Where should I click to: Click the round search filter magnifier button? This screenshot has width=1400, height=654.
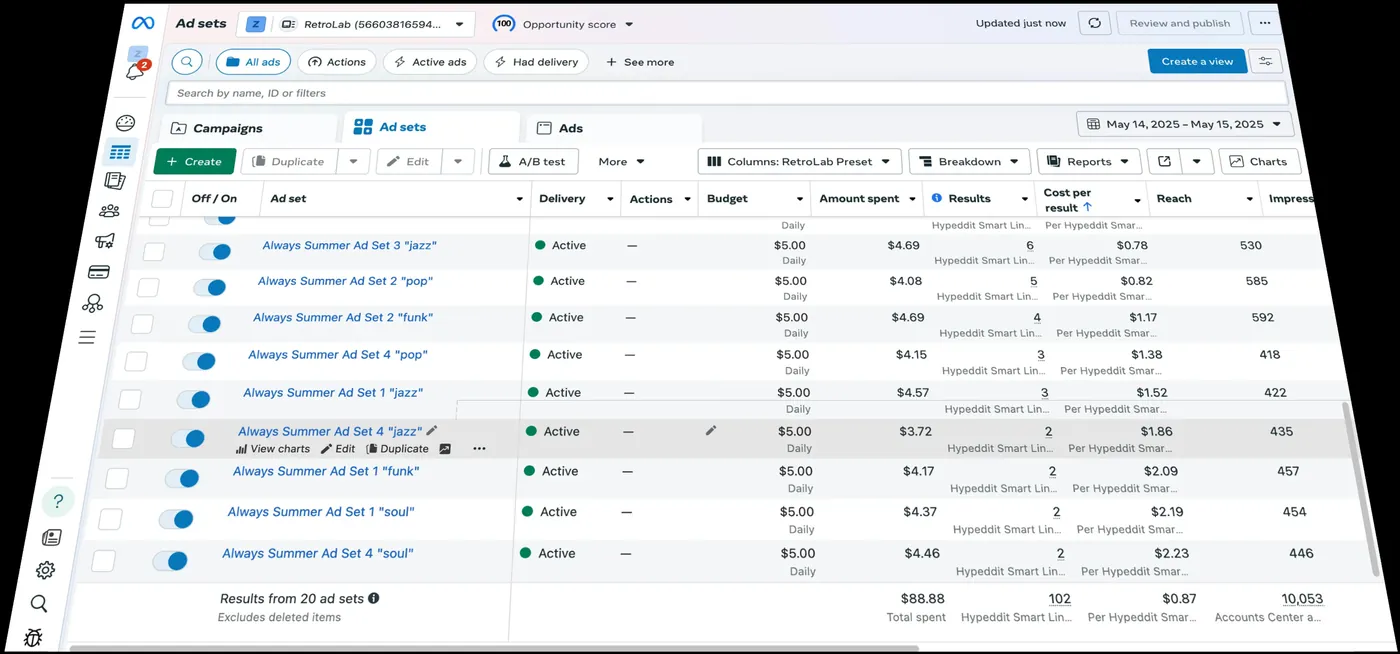tap(187, 62)
